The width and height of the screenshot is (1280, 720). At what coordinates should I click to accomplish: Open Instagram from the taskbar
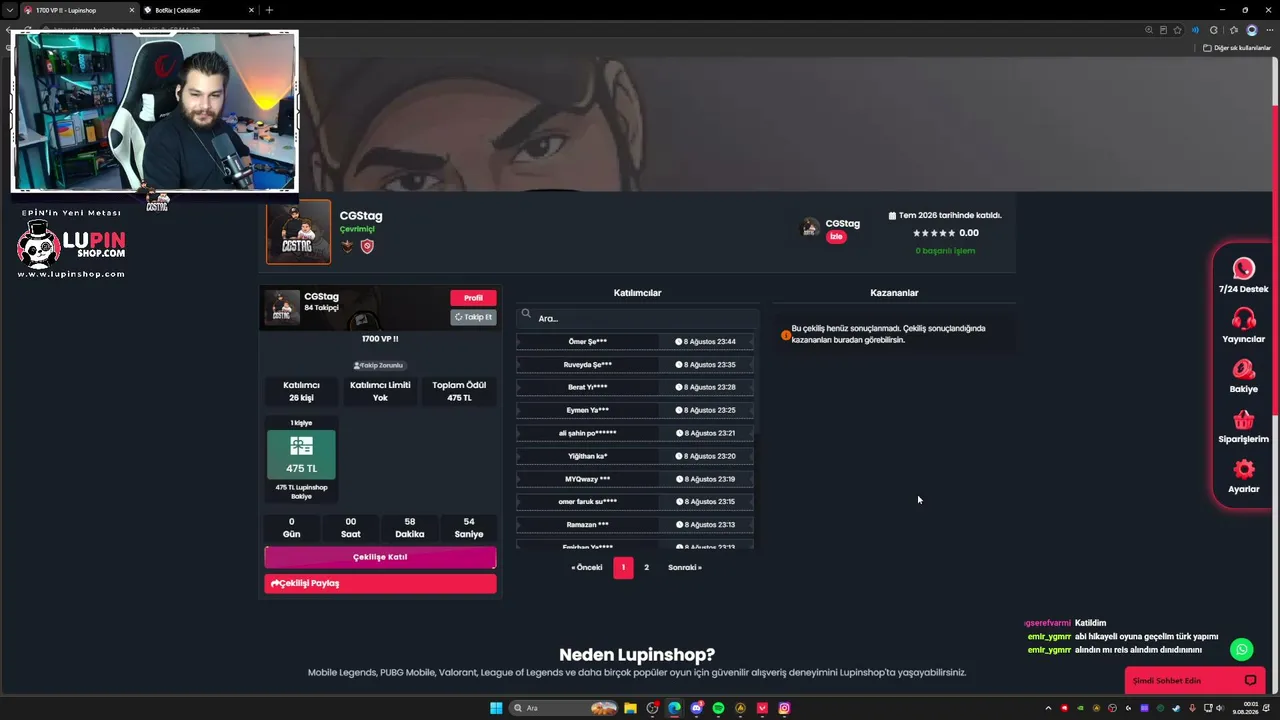[784, 708]
